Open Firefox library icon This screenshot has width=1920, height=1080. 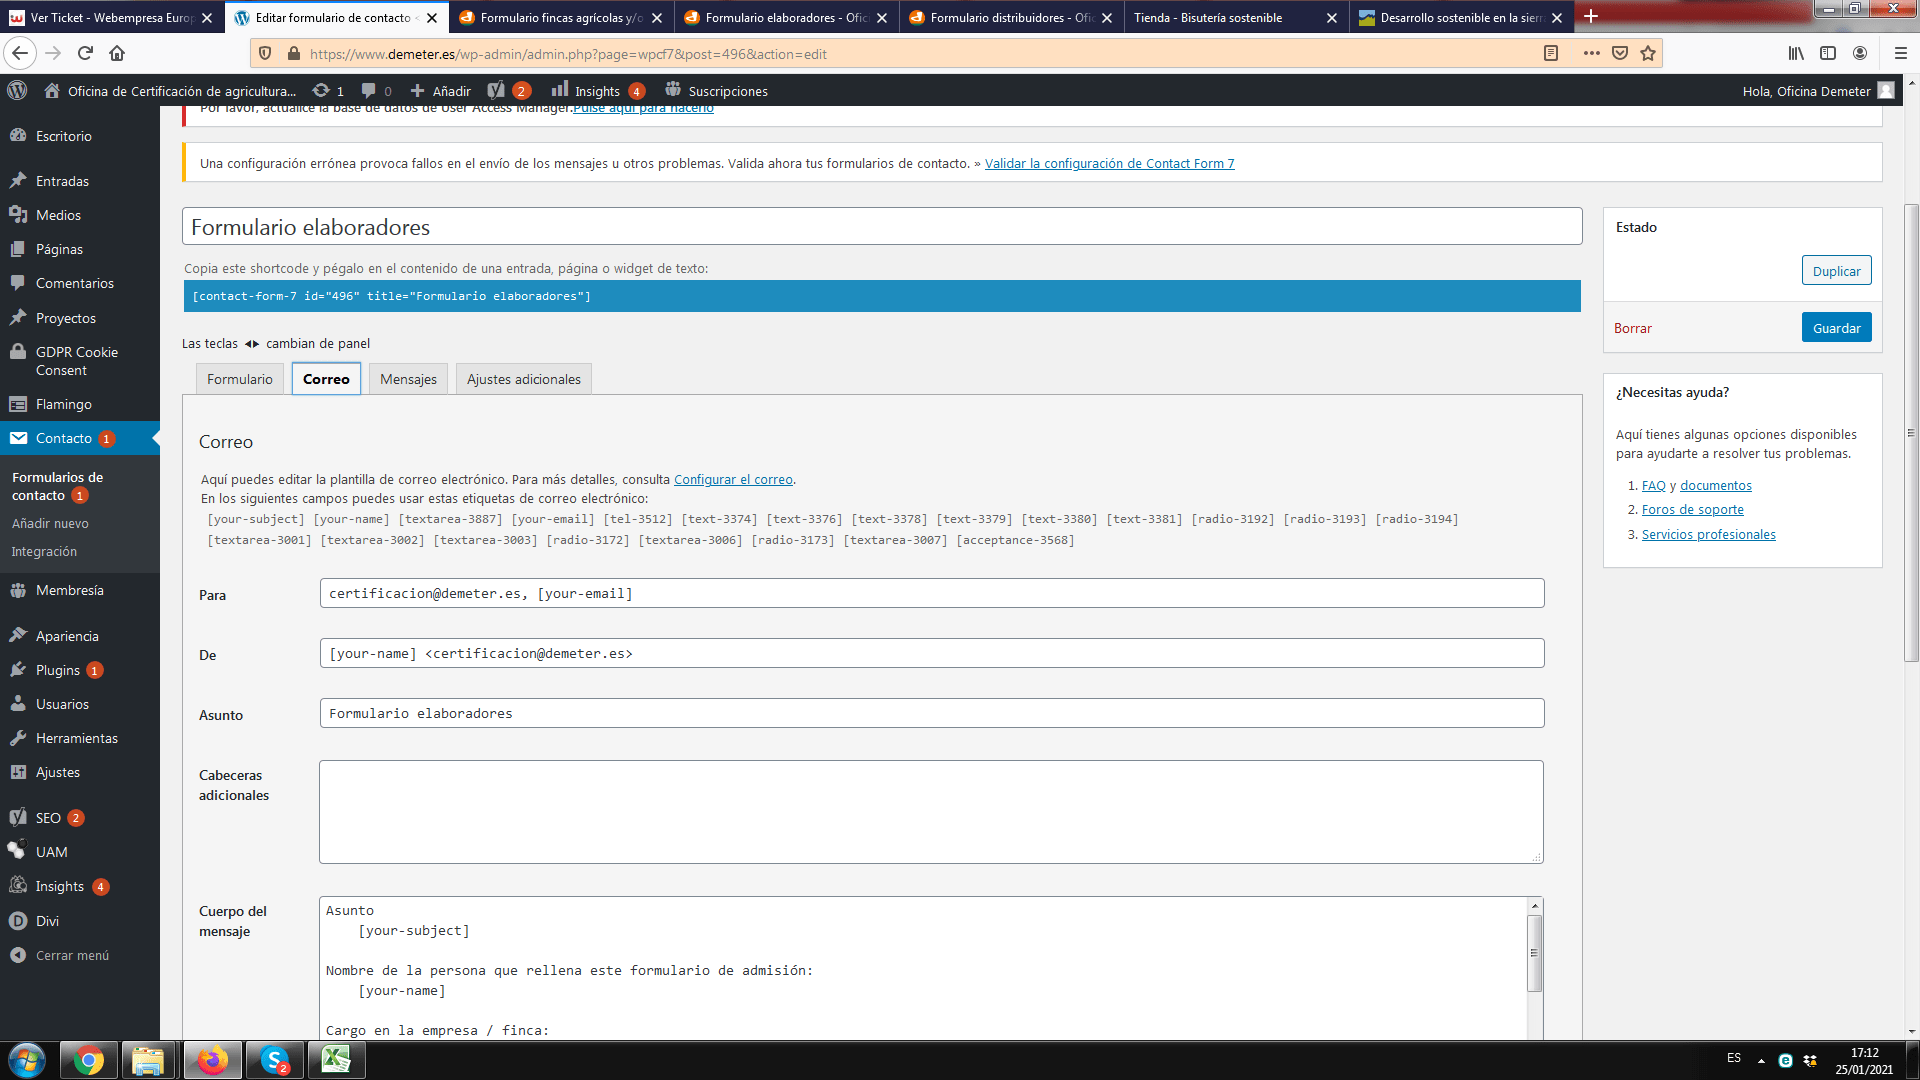1796,53
